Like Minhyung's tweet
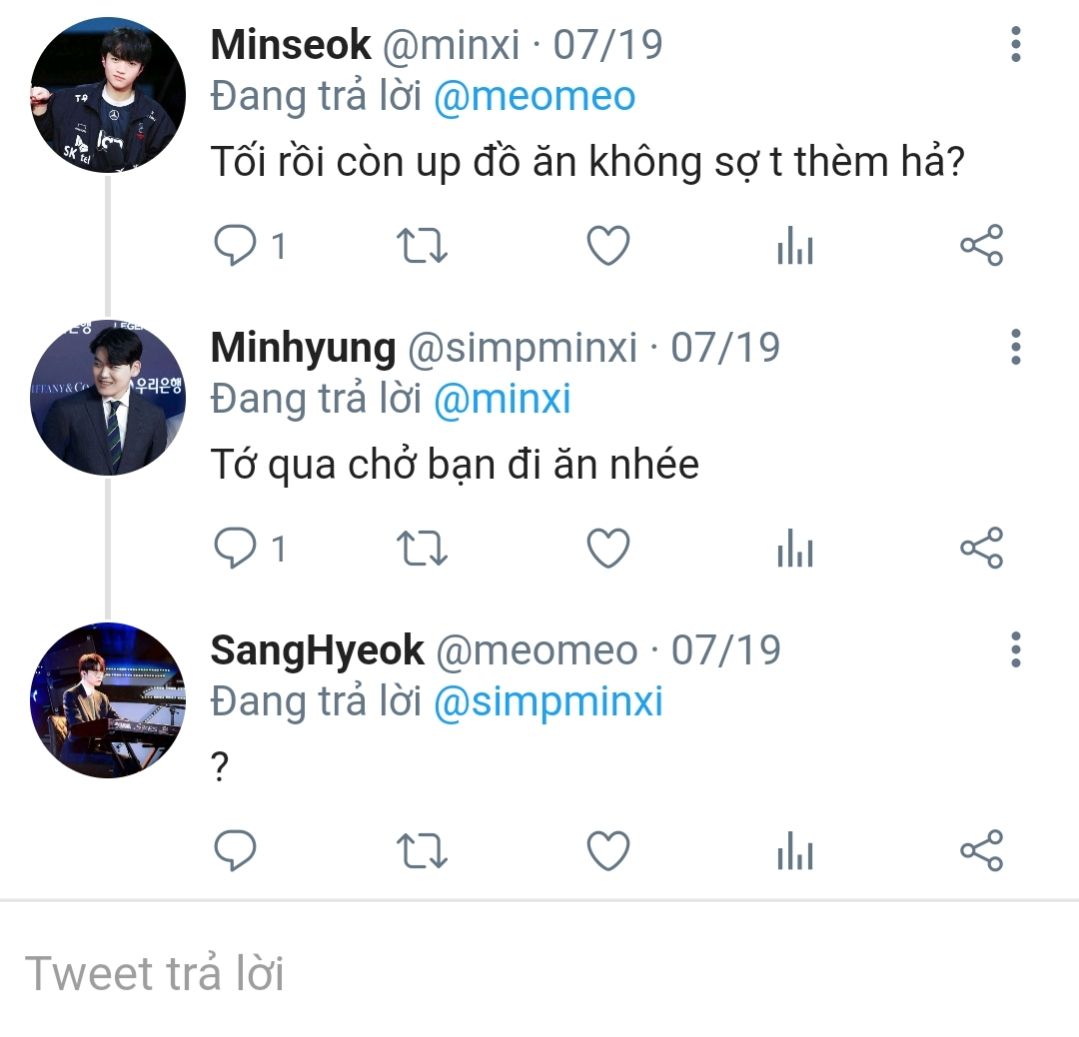1079x1037 pixels. (x=606, y=549)
